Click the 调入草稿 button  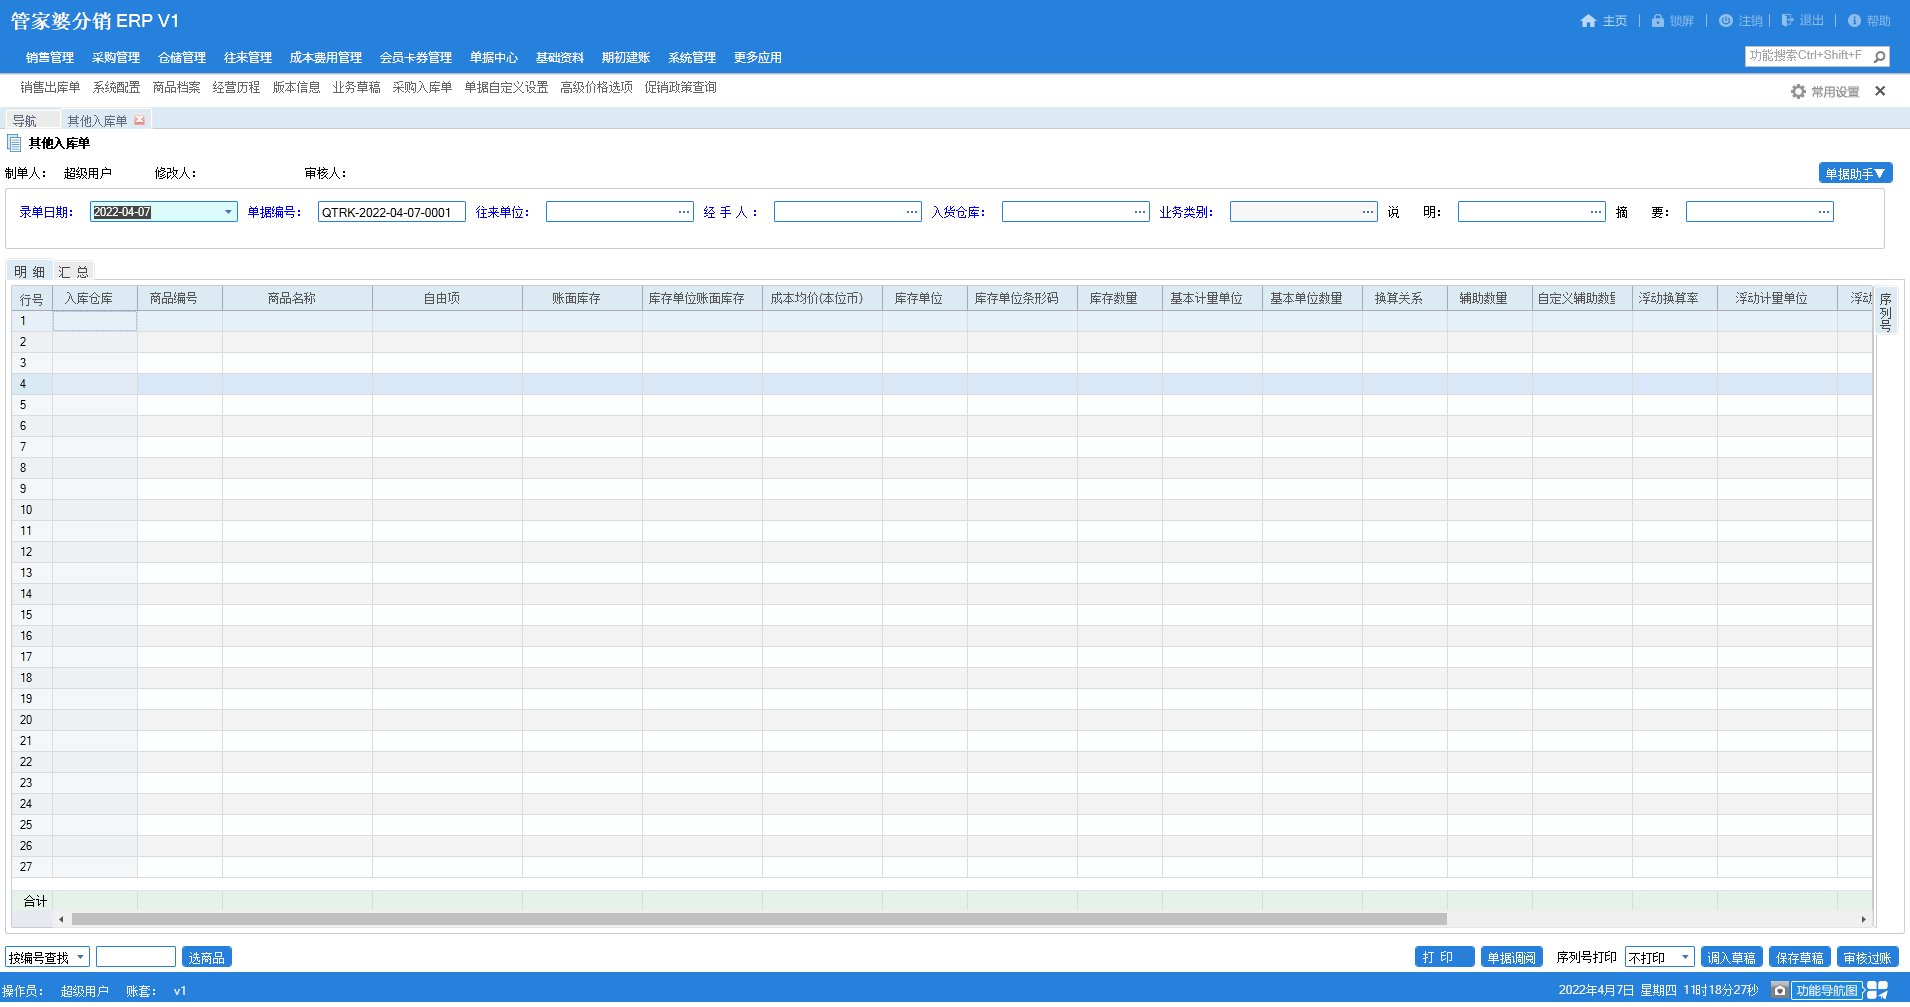(1732, 958)
